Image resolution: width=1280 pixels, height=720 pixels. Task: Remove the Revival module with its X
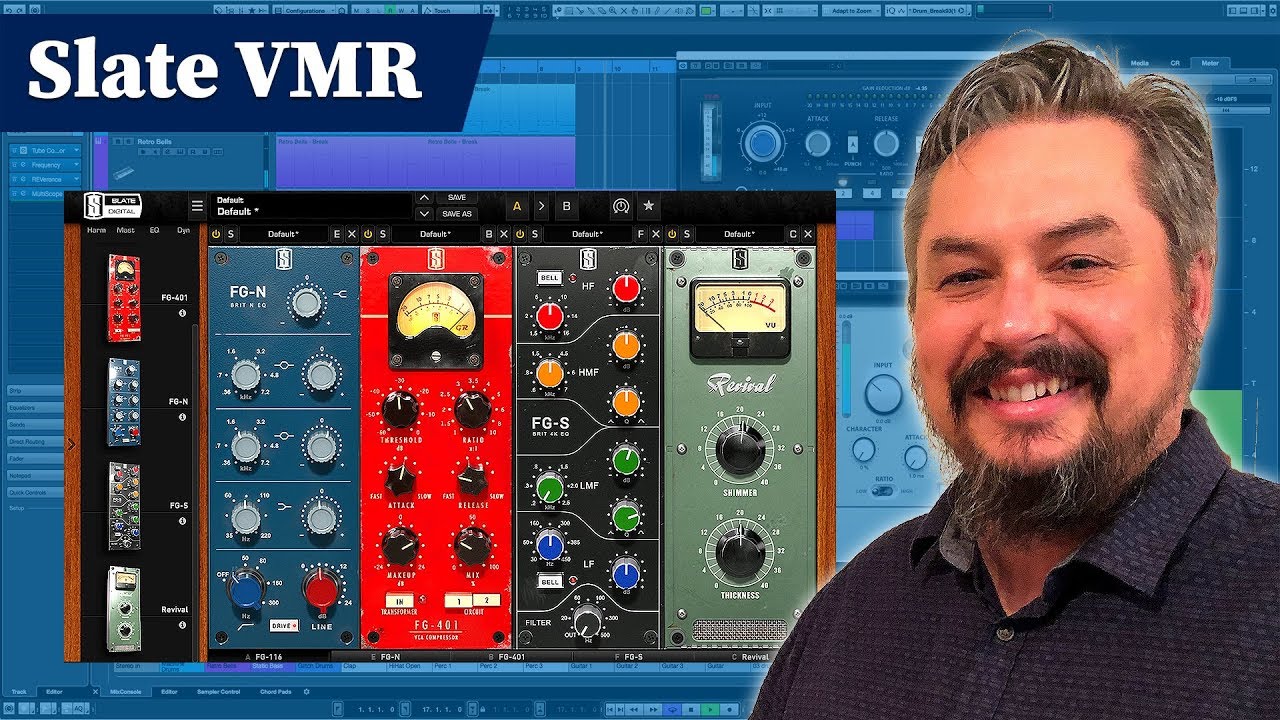pos(808,234)
